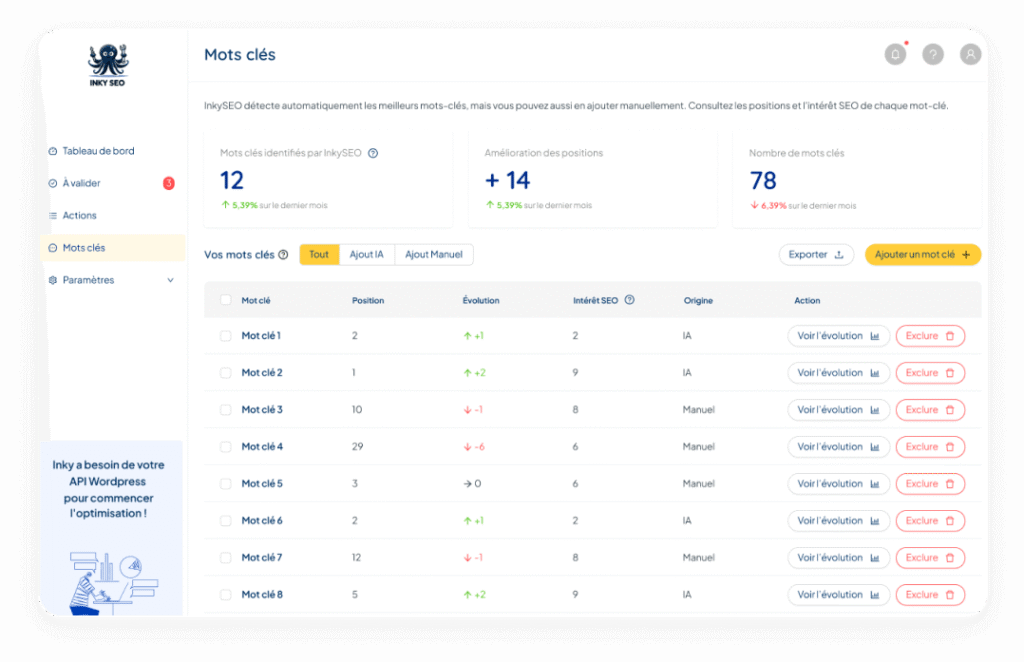This screenshot has height=662, width=1024.
Task: Click info icon next to Vos mots clés
Action: (x=283, y=255)
